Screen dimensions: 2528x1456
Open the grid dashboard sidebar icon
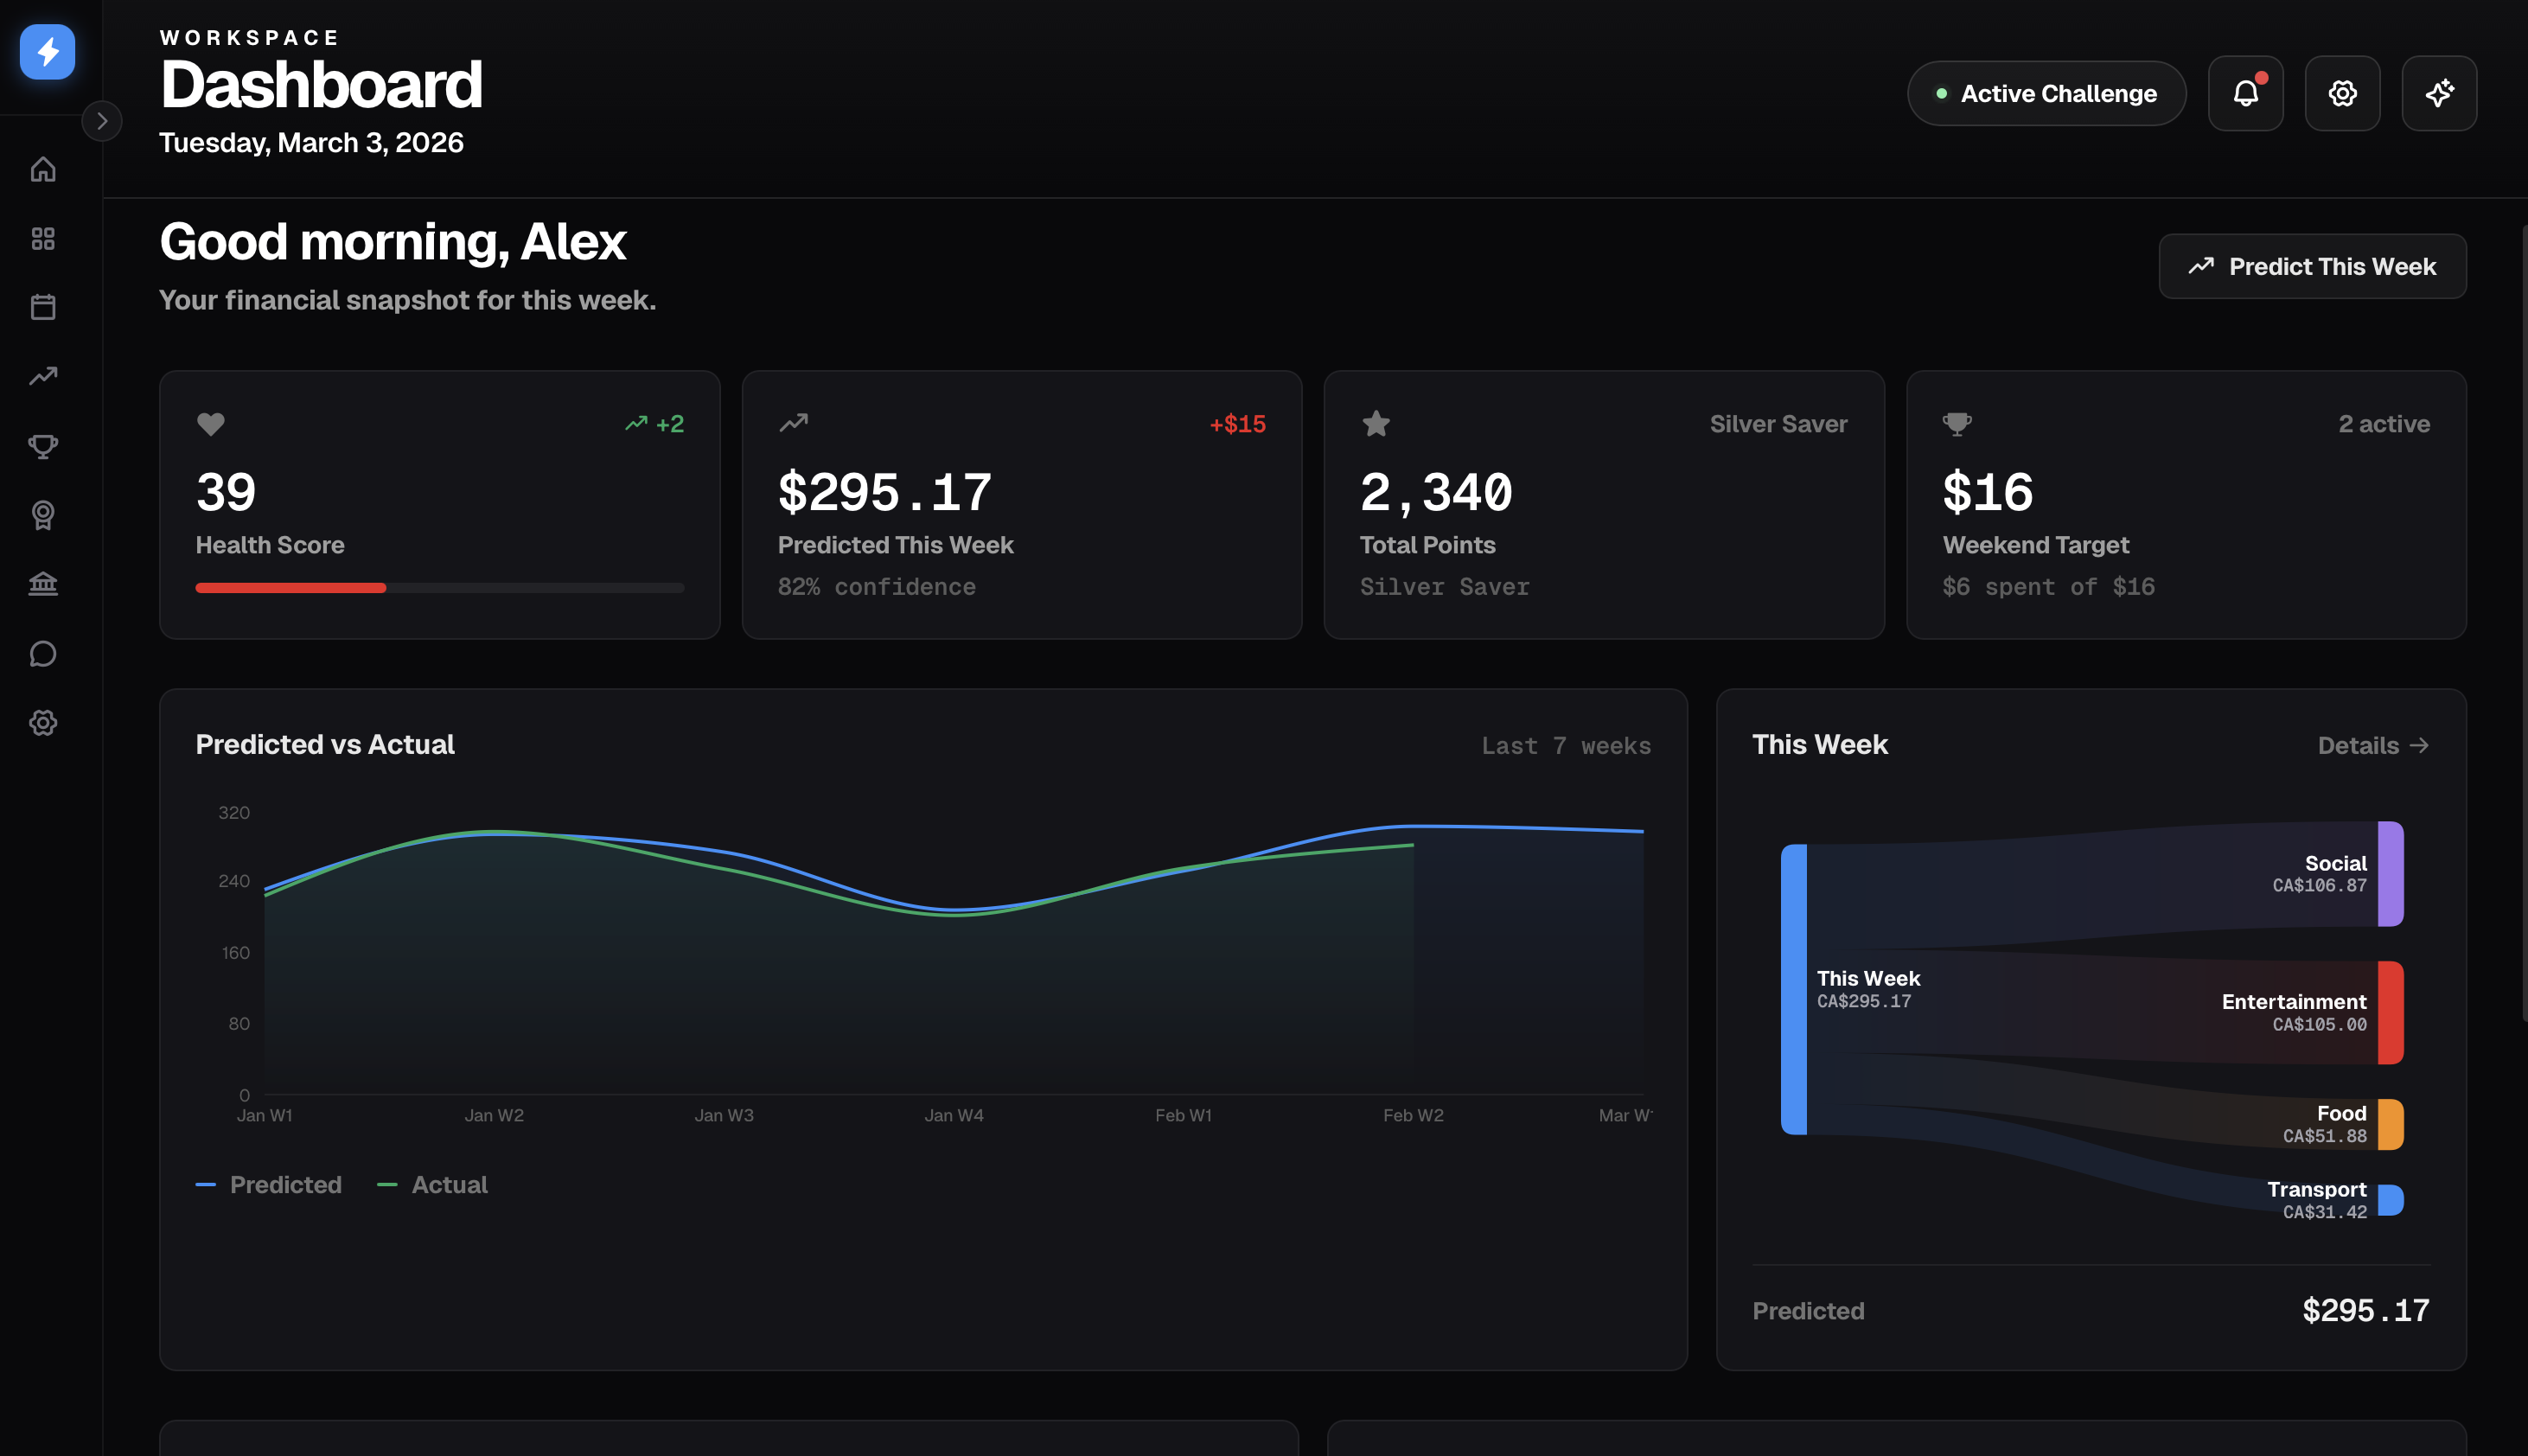tap(43, 238)
